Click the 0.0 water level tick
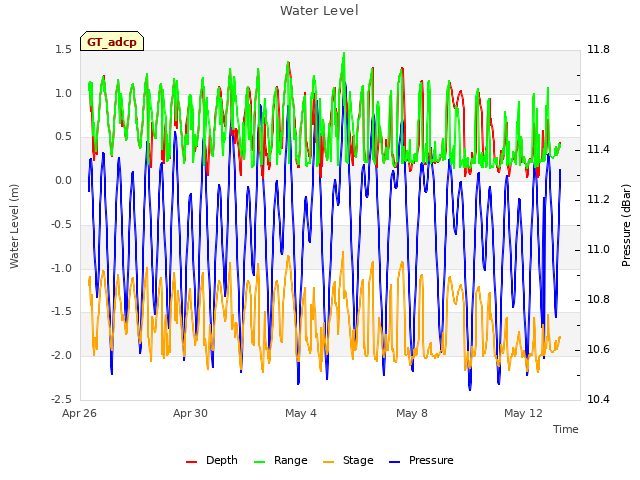Viewport: 640px width, 480px height. 63,180
